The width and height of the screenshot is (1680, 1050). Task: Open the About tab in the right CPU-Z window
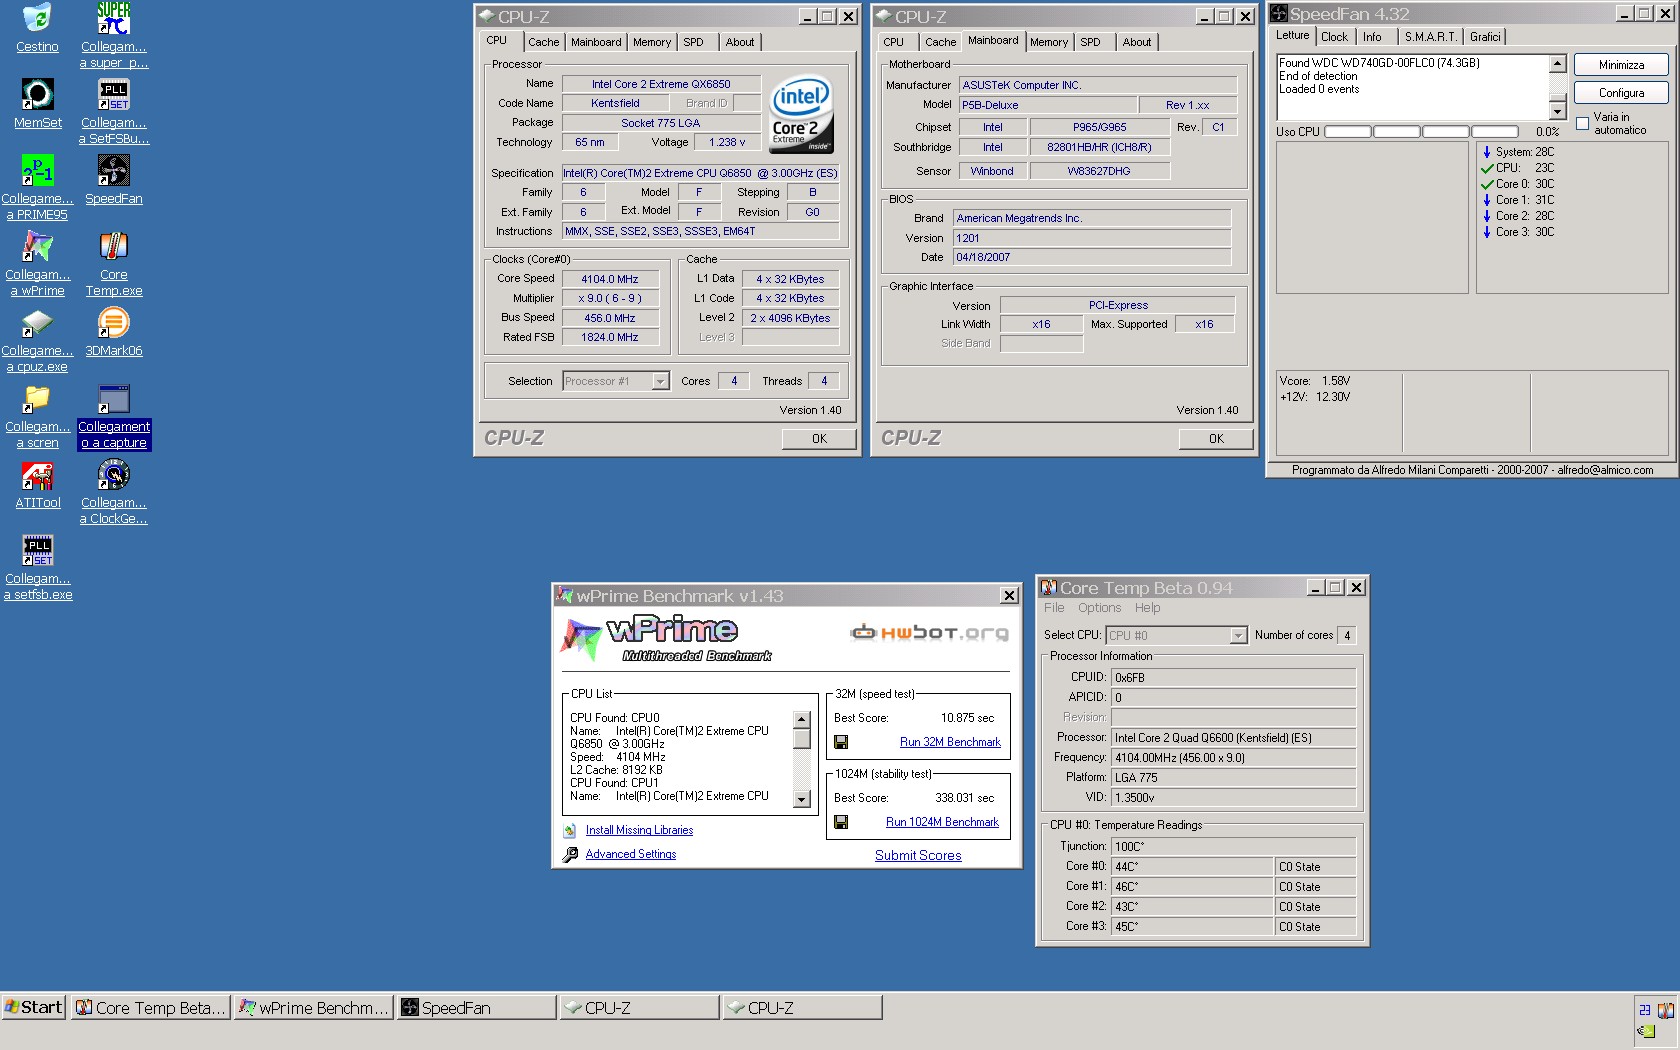1137,42
